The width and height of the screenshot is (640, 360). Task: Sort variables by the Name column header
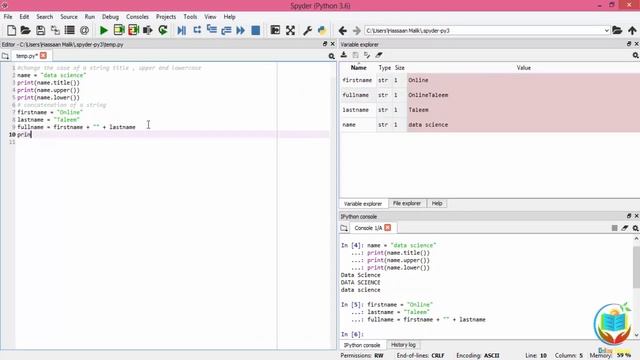[358, 68]
